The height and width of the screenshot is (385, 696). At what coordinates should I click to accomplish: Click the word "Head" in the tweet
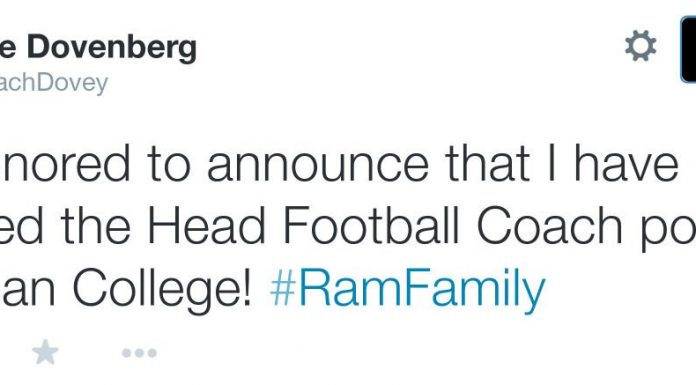(x=206, y=225)
